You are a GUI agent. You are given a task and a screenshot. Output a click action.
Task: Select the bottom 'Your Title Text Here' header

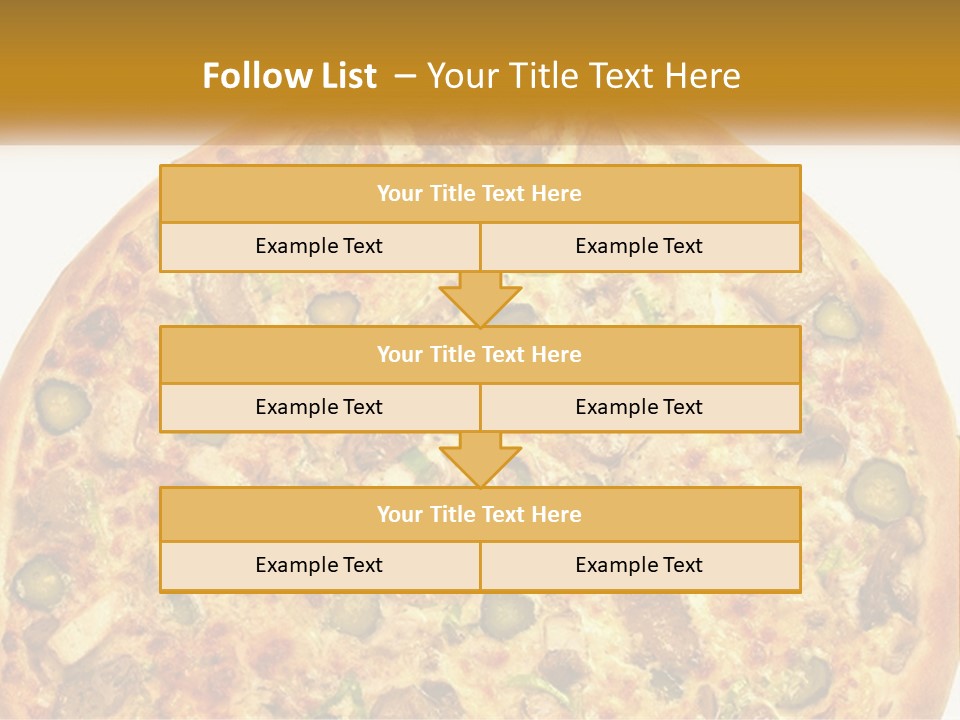479,514
